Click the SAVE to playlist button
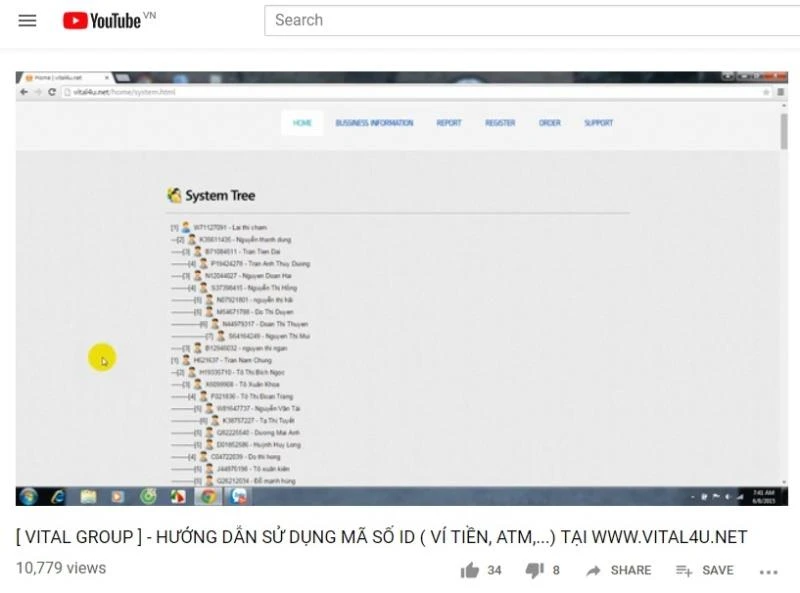Screen dimensions: 800x593 tap(705, 570)
